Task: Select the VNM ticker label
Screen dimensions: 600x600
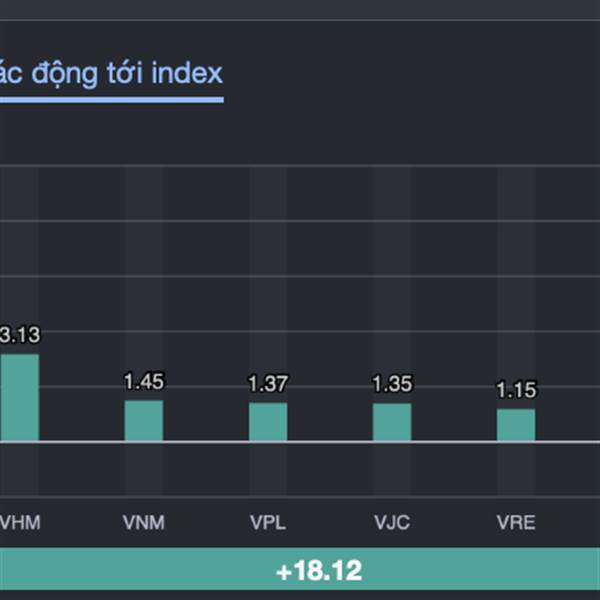Action: click(143, 522)
